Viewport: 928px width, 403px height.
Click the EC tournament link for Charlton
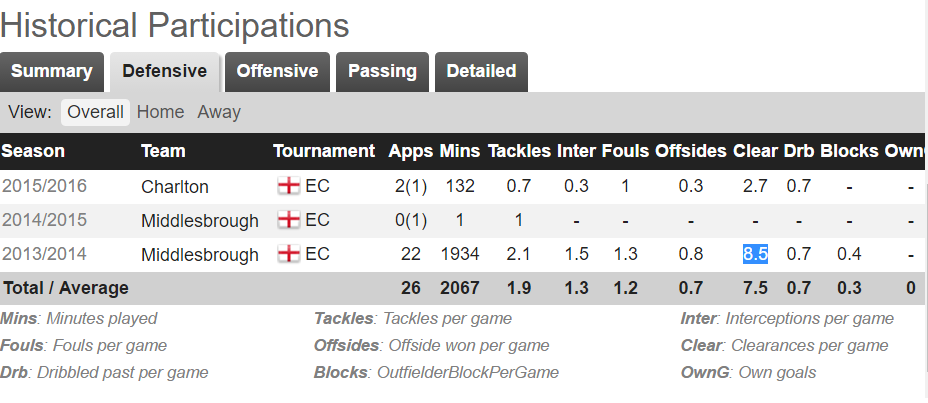point(317,186)
